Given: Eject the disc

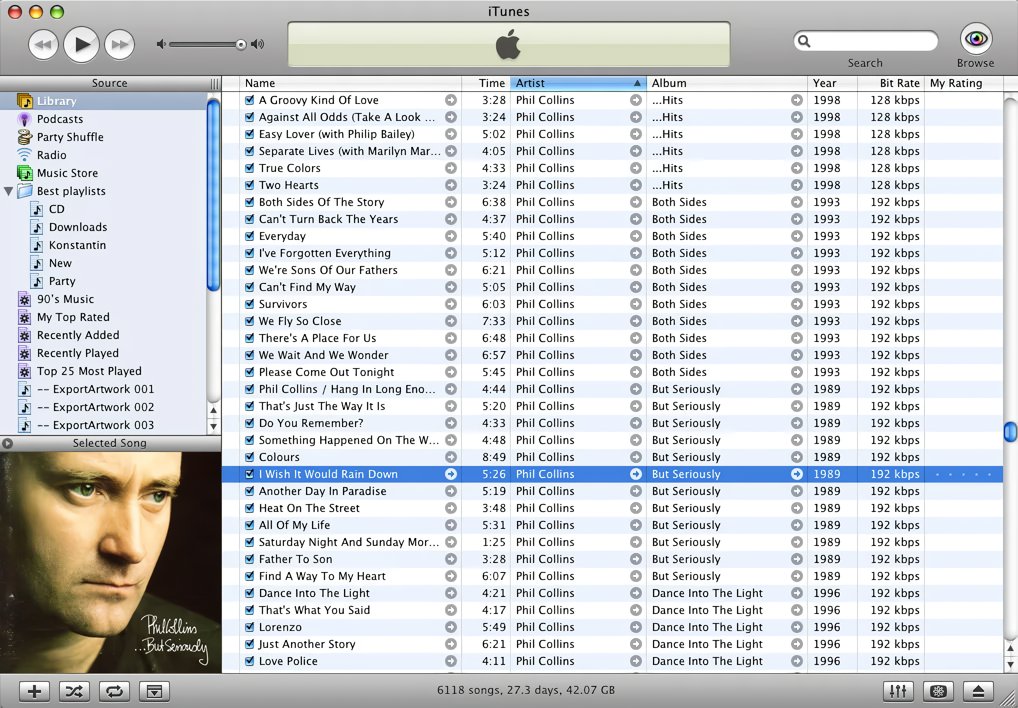Looking at the screenshot, I should click(x=977, y=691).
